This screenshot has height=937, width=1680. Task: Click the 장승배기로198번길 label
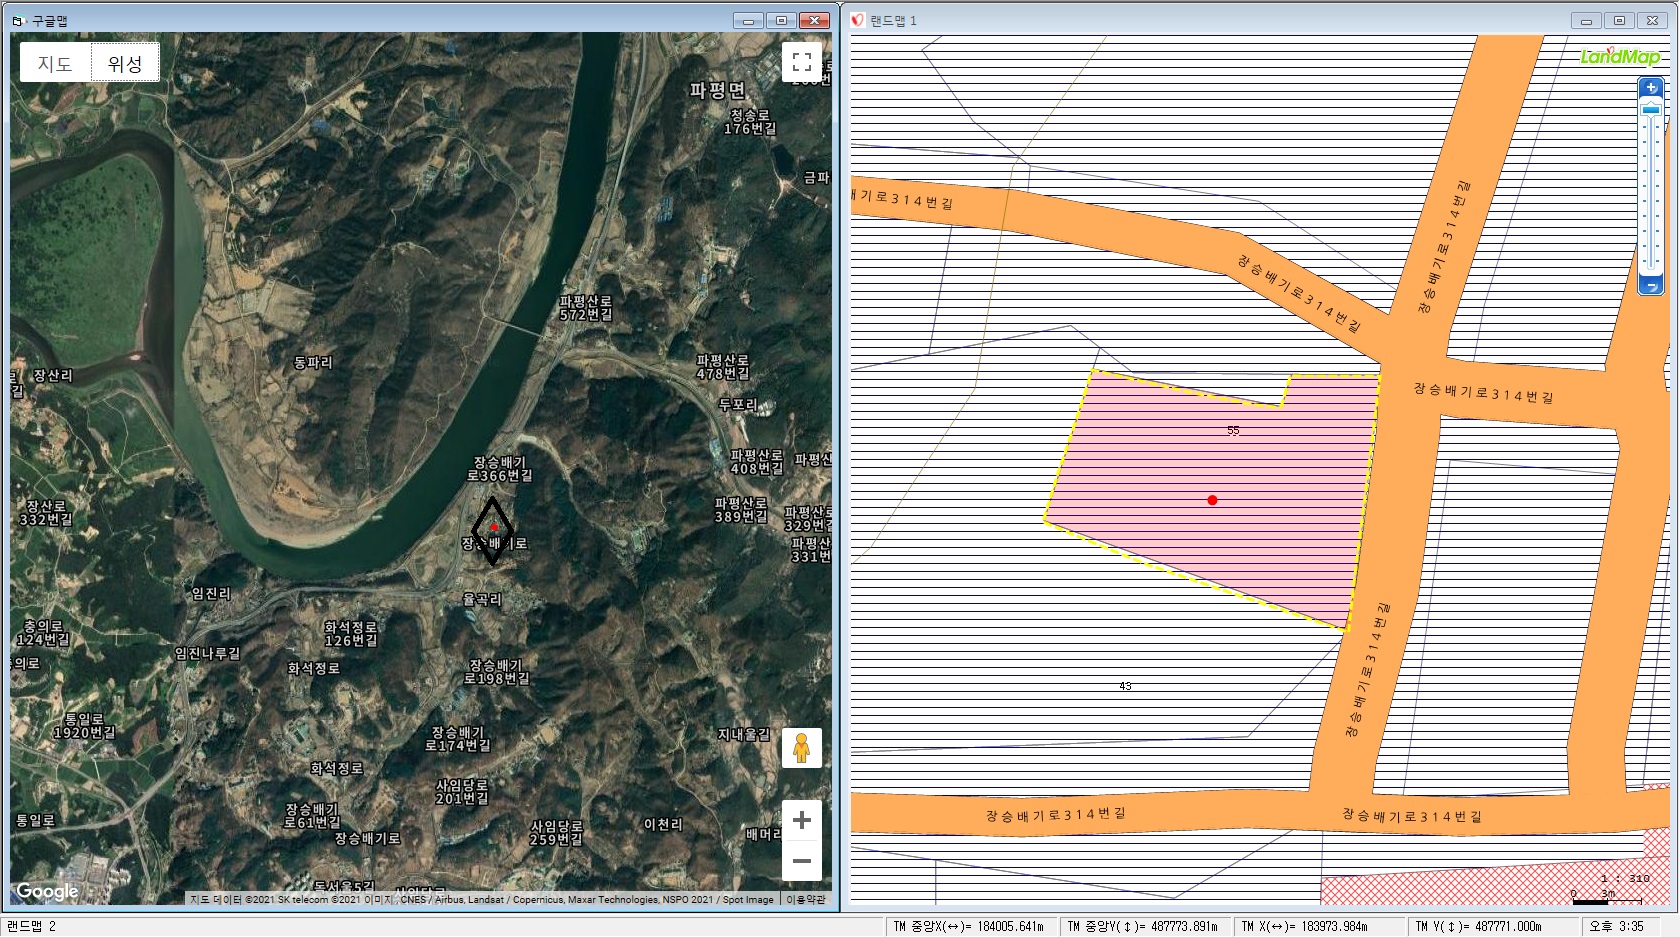point(497,671)
